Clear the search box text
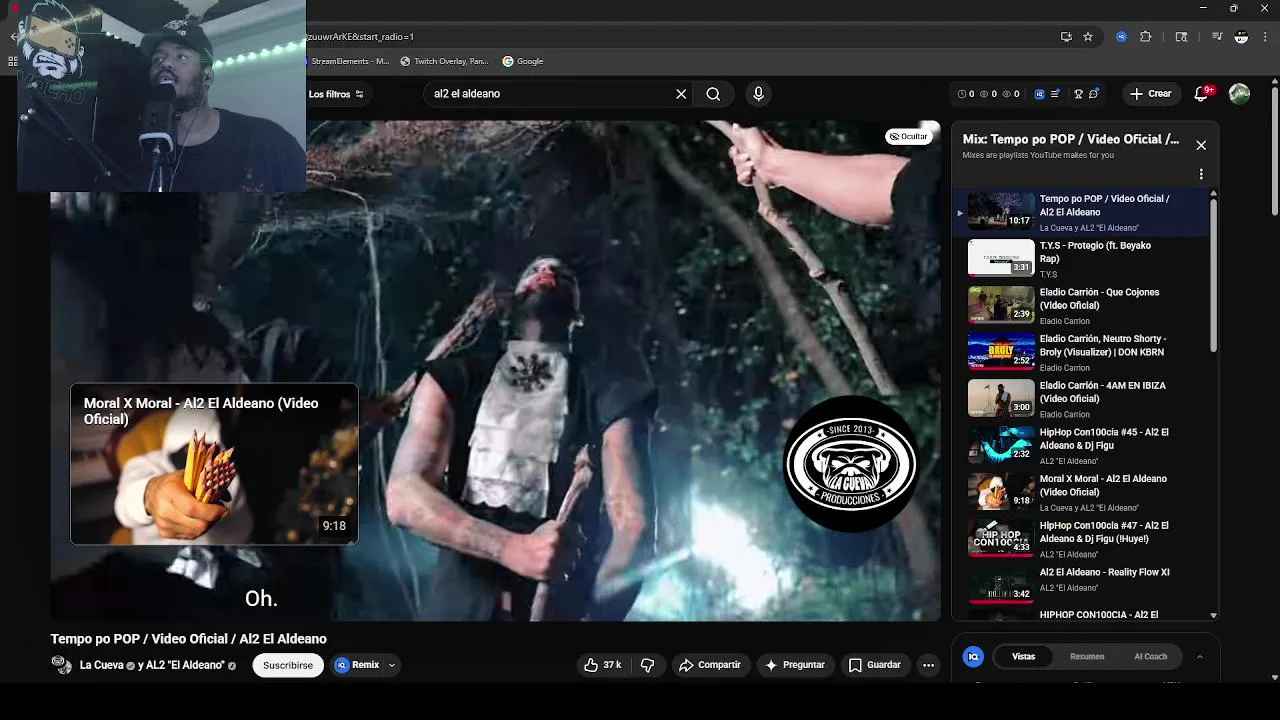1280x720 pixels. click(681, 94)
